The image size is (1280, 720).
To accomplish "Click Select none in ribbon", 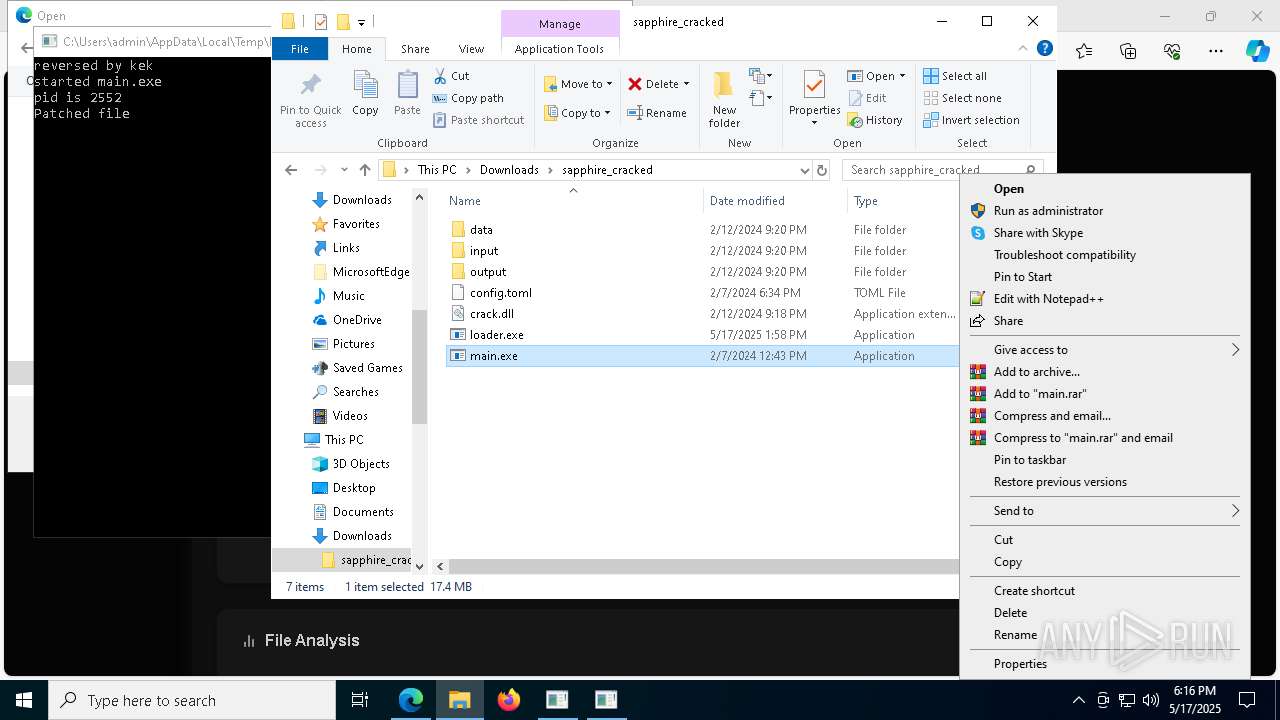I will click(x=962, y=98).
